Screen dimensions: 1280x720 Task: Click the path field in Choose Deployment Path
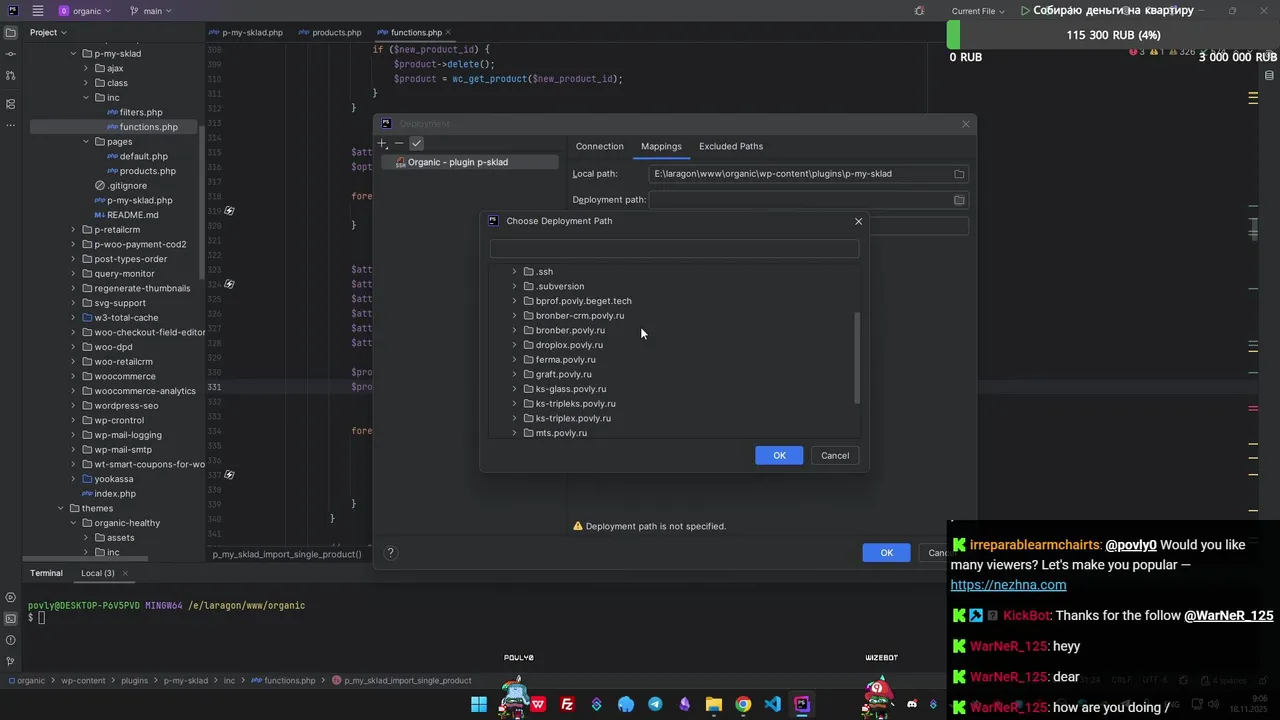674,248
